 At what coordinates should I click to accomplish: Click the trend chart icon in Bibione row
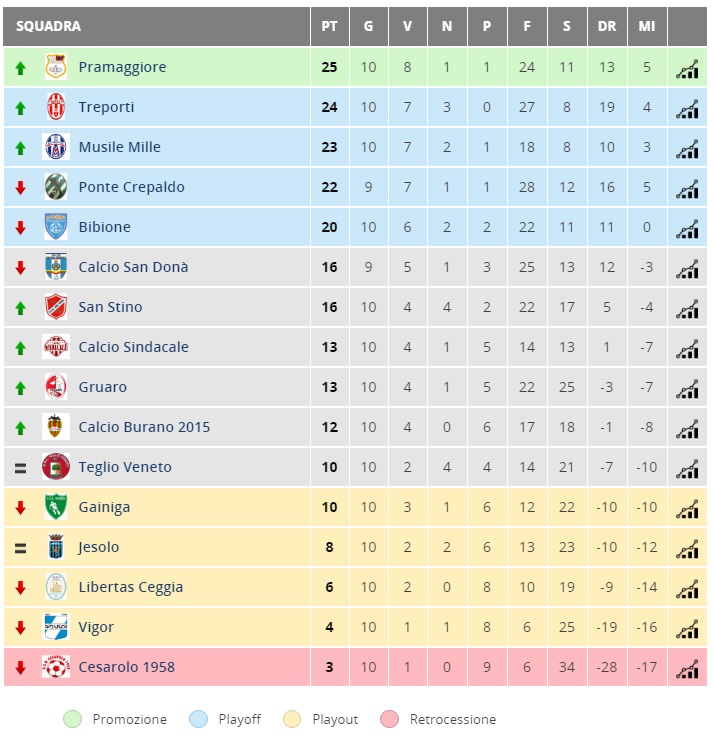click(687, 229)
